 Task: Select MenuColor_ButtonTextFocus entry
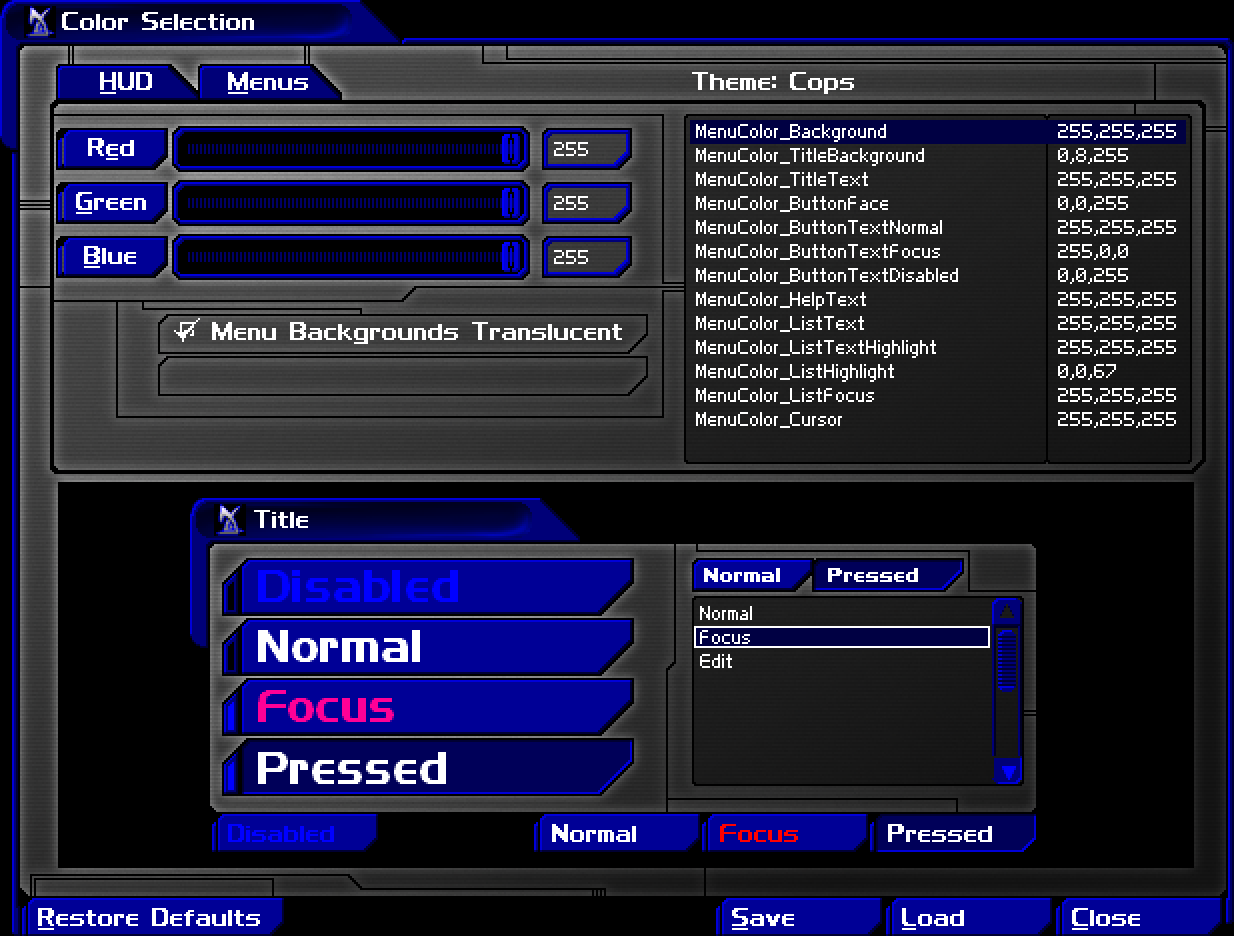[x=937, y=251]
